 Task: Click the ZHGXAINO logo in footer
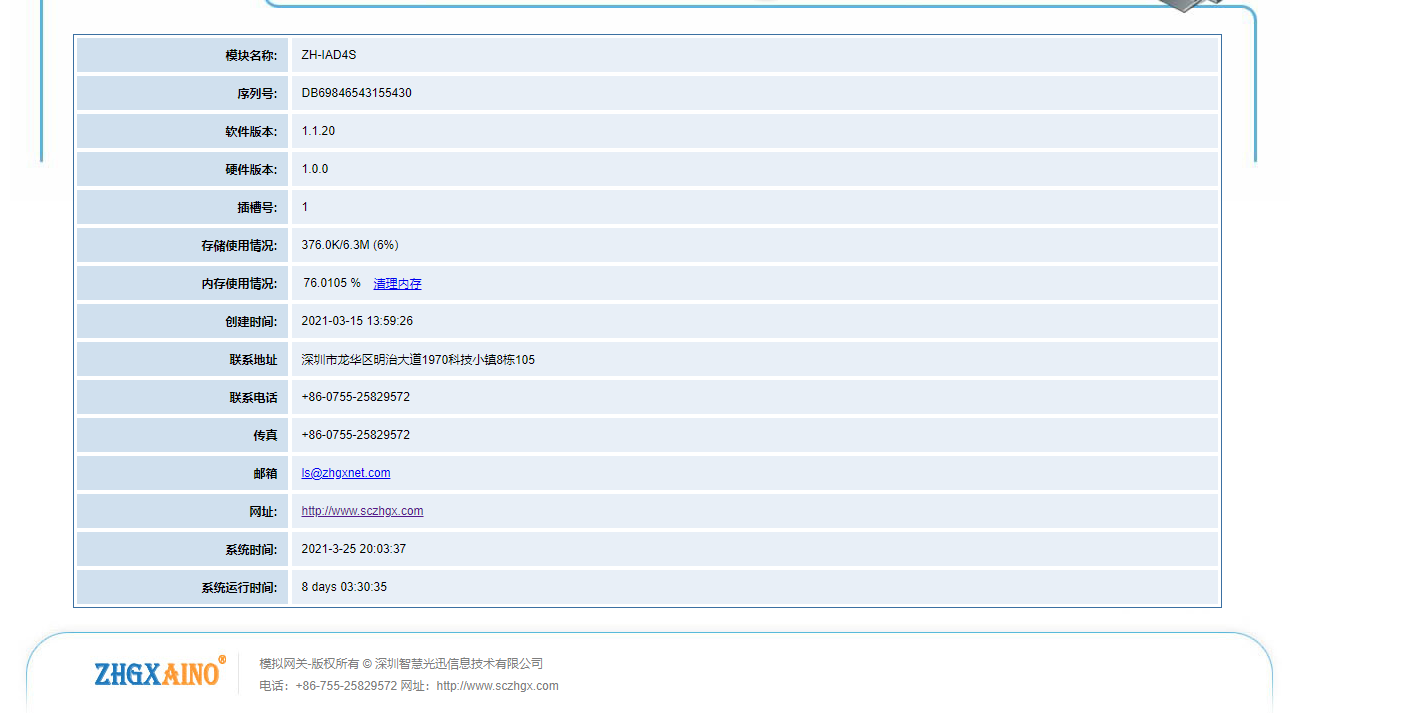coord(159,673)
